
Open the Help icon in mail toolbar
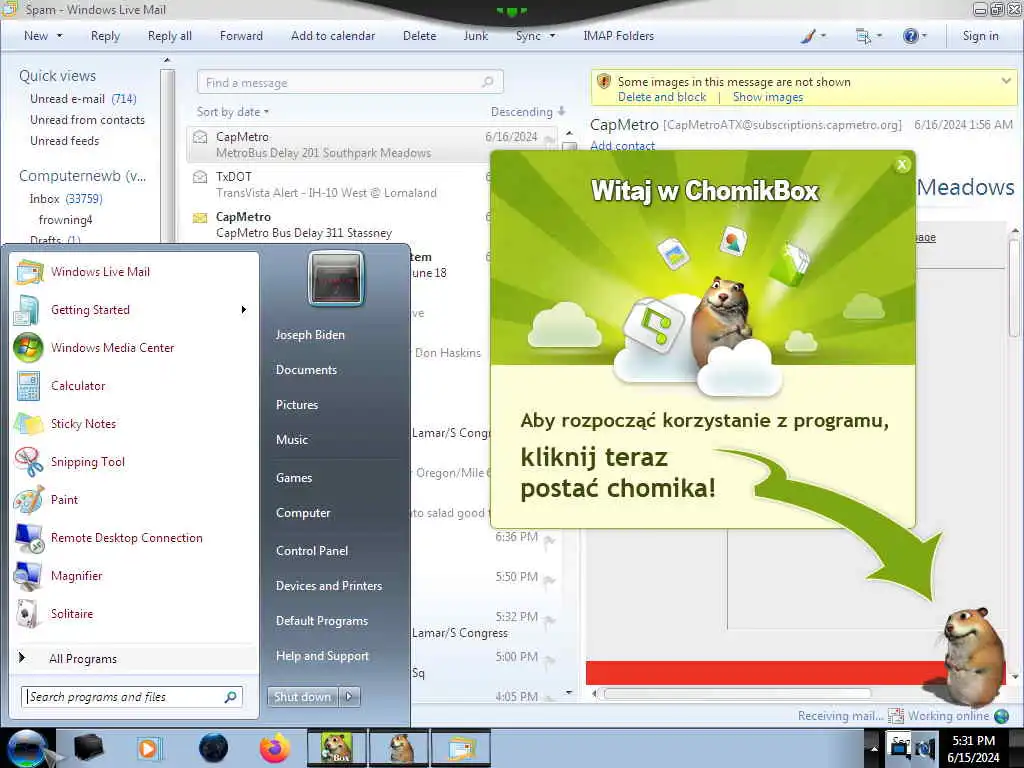tap(910, 36)
